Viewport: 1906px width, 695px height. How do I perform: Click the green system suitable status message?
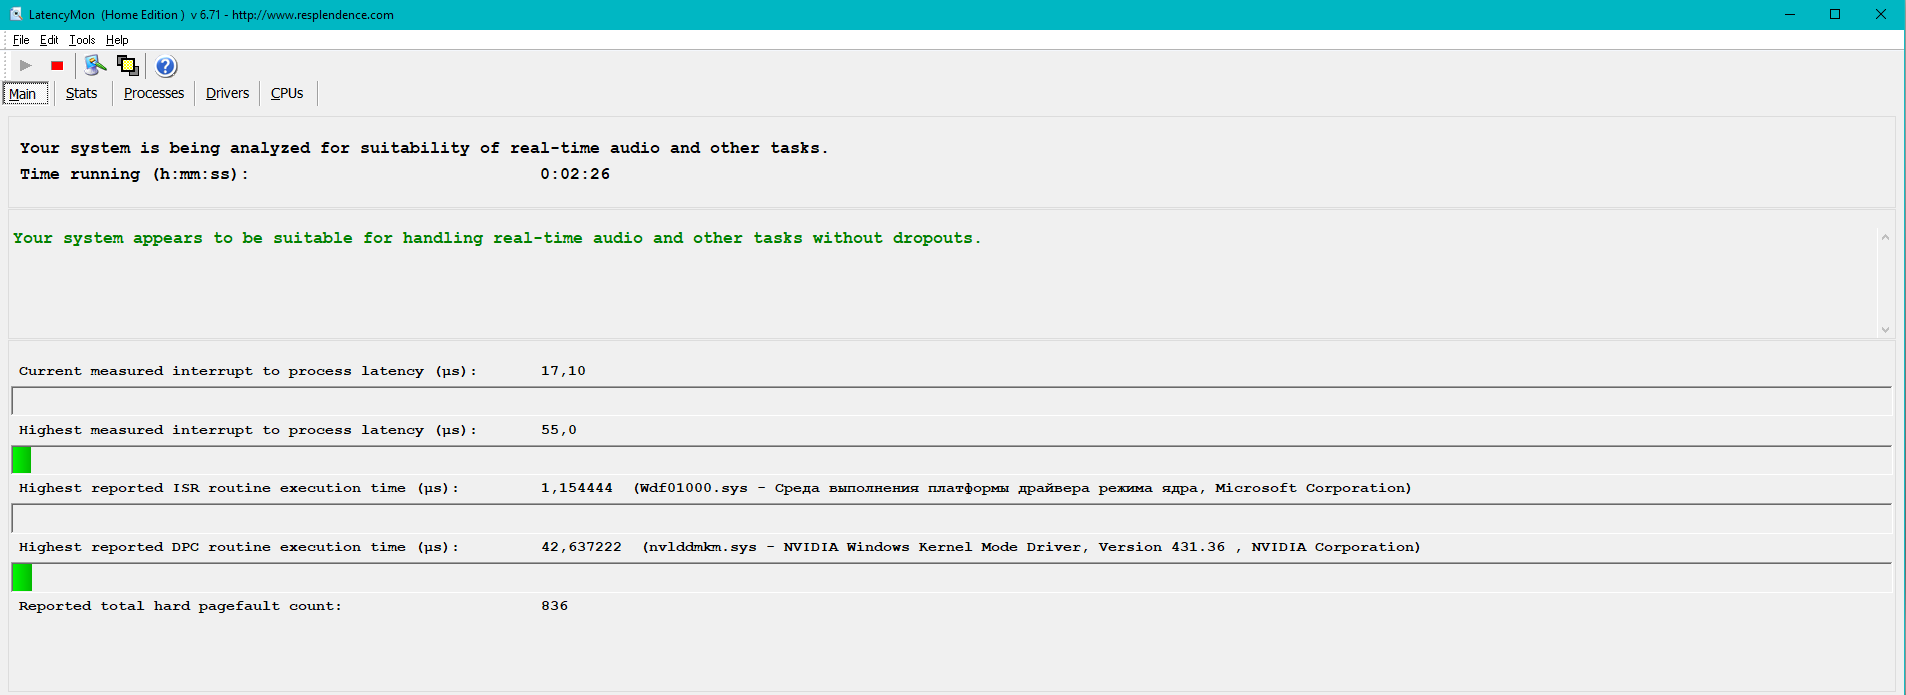[x=497, y=238]
